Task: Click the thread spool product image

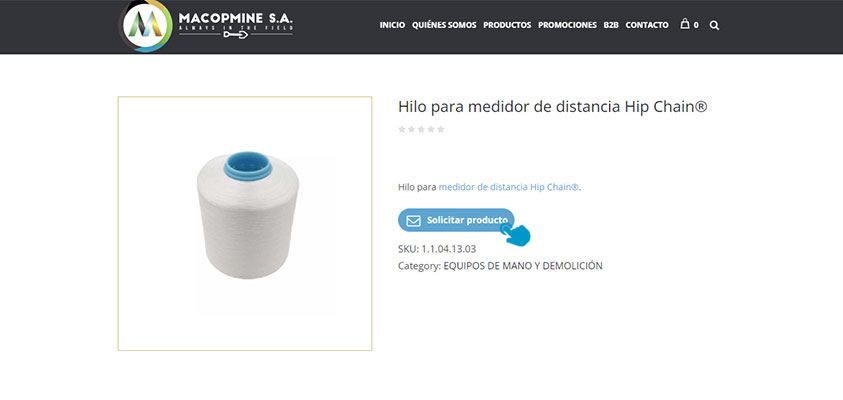Action: pos(248,215)
